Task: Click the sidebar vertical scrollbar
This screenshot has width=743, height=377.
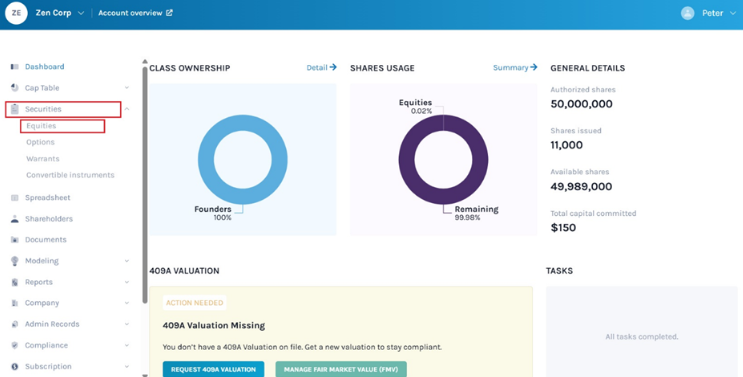Action: pos(145,185)
